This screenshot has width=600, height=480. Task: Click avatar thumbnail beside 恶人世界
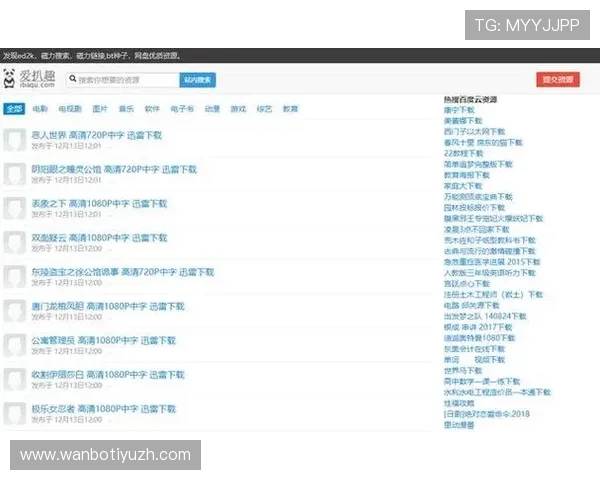[15, 140]
